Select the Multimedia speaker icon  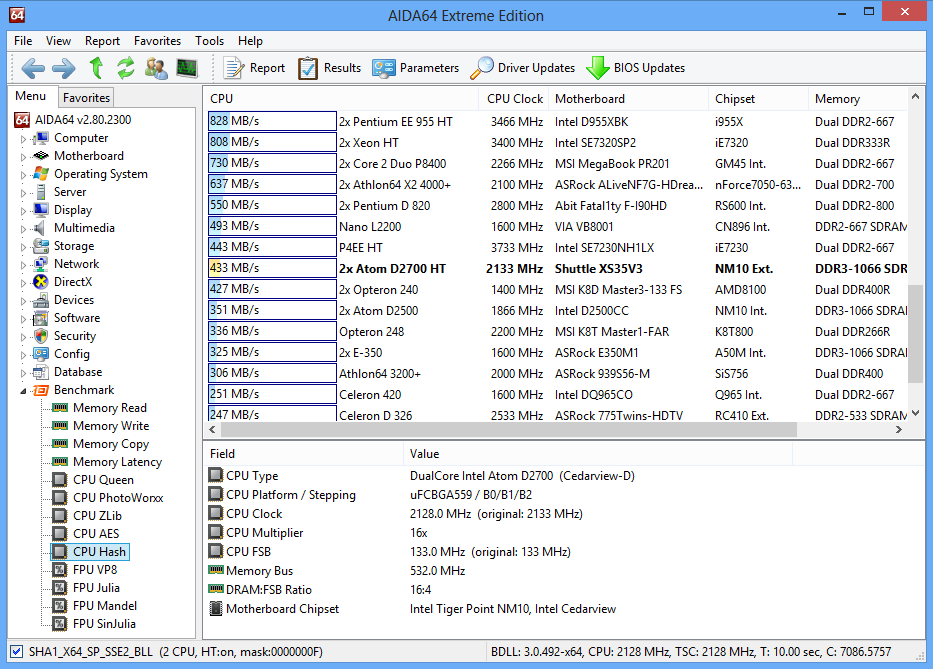pos(40,228)
